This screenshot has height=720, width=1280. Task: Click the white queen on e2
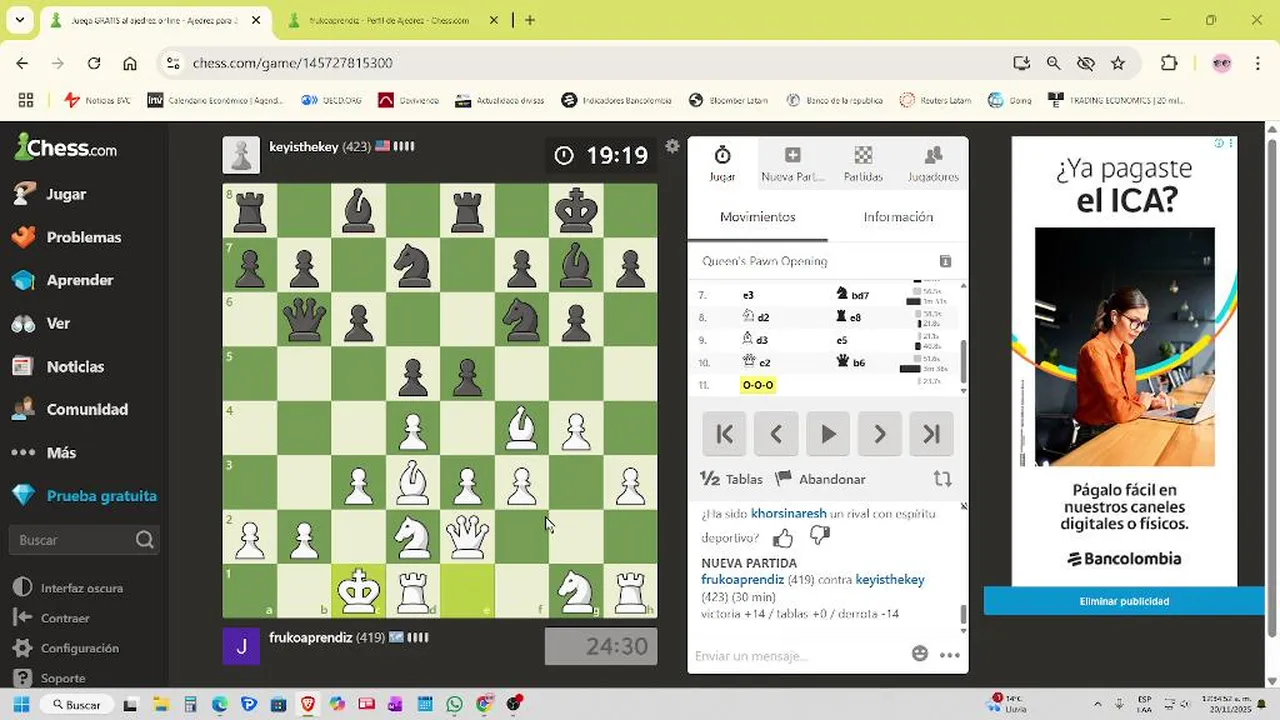click(467, 537)
